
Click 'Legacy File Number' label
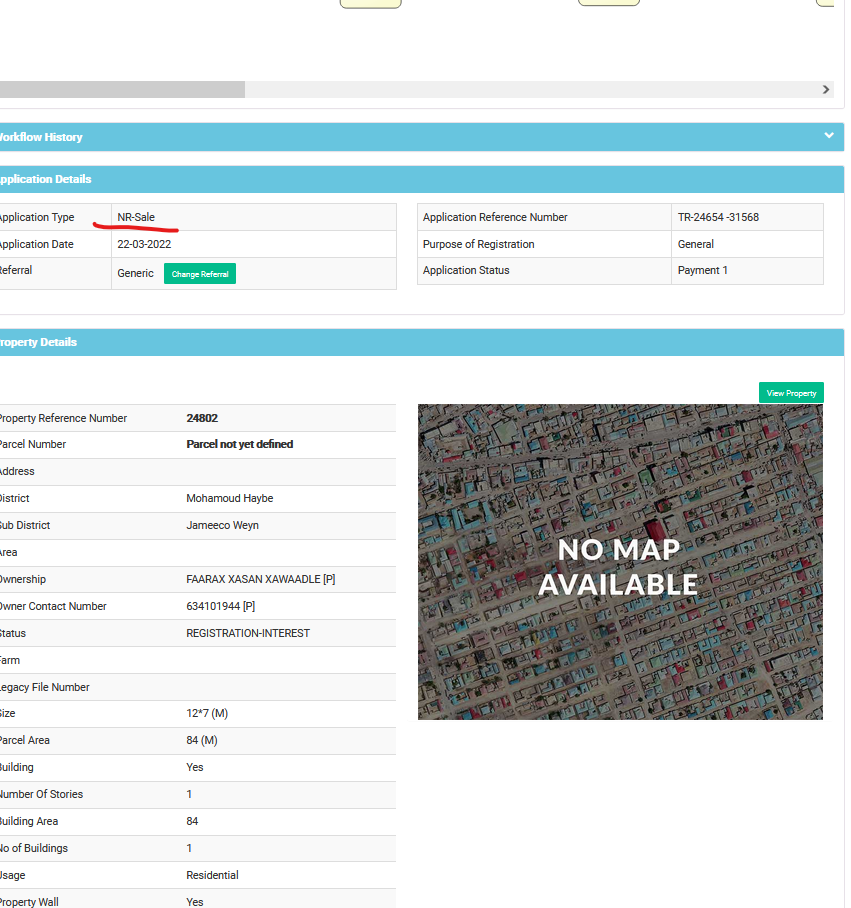point(44,687)
